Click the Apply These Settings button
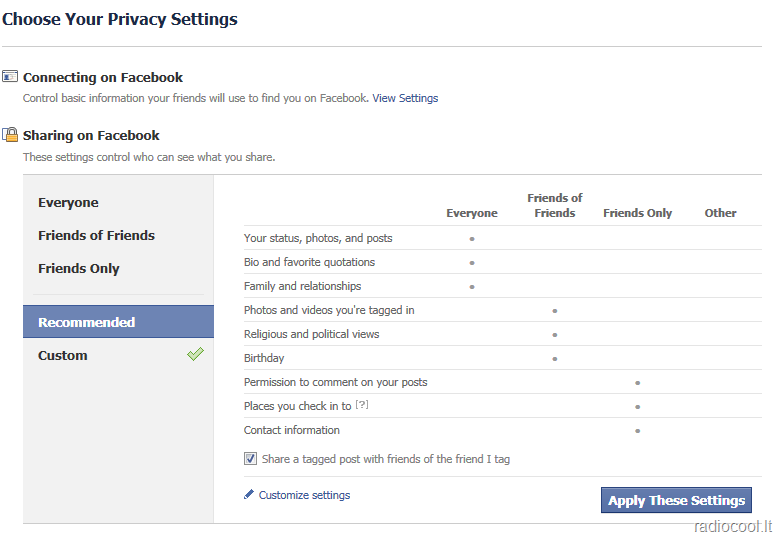This screenshot has height=537, width=778. tap(676, 500)
